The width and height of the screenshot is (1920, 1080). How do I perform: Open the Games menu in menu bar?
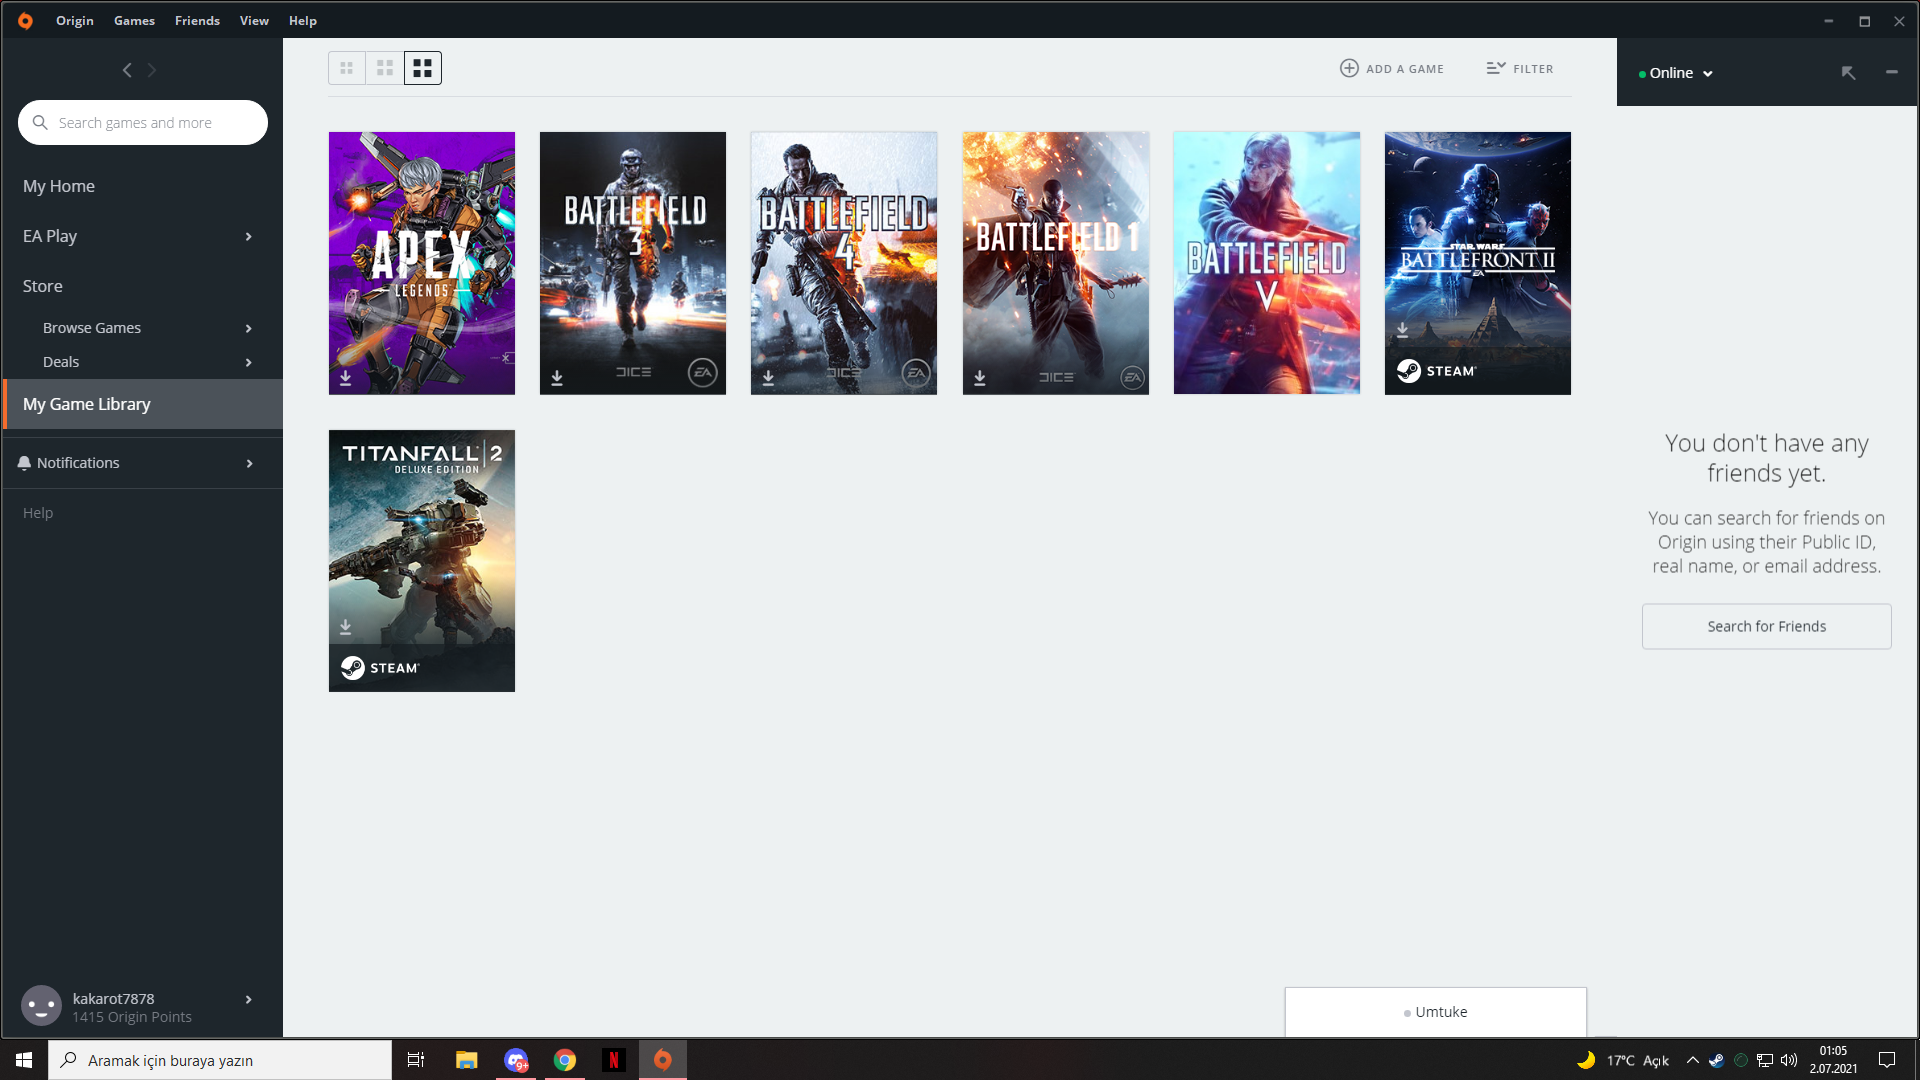tap(134, 20)
